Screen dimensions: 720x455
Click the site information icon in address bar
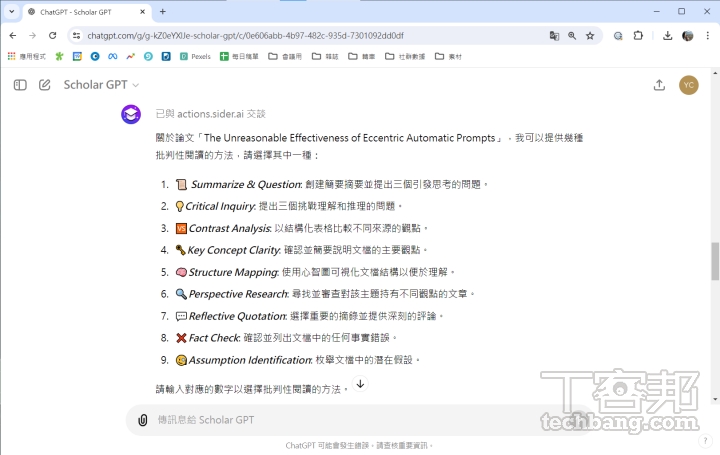point(76,35)
